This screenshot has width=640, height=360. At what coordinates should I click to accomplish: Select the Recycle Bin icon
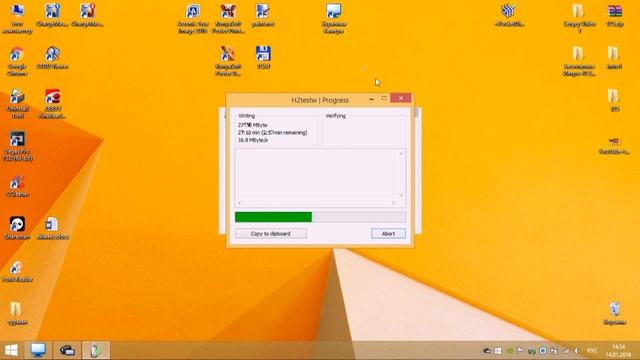tap(615, 313)
